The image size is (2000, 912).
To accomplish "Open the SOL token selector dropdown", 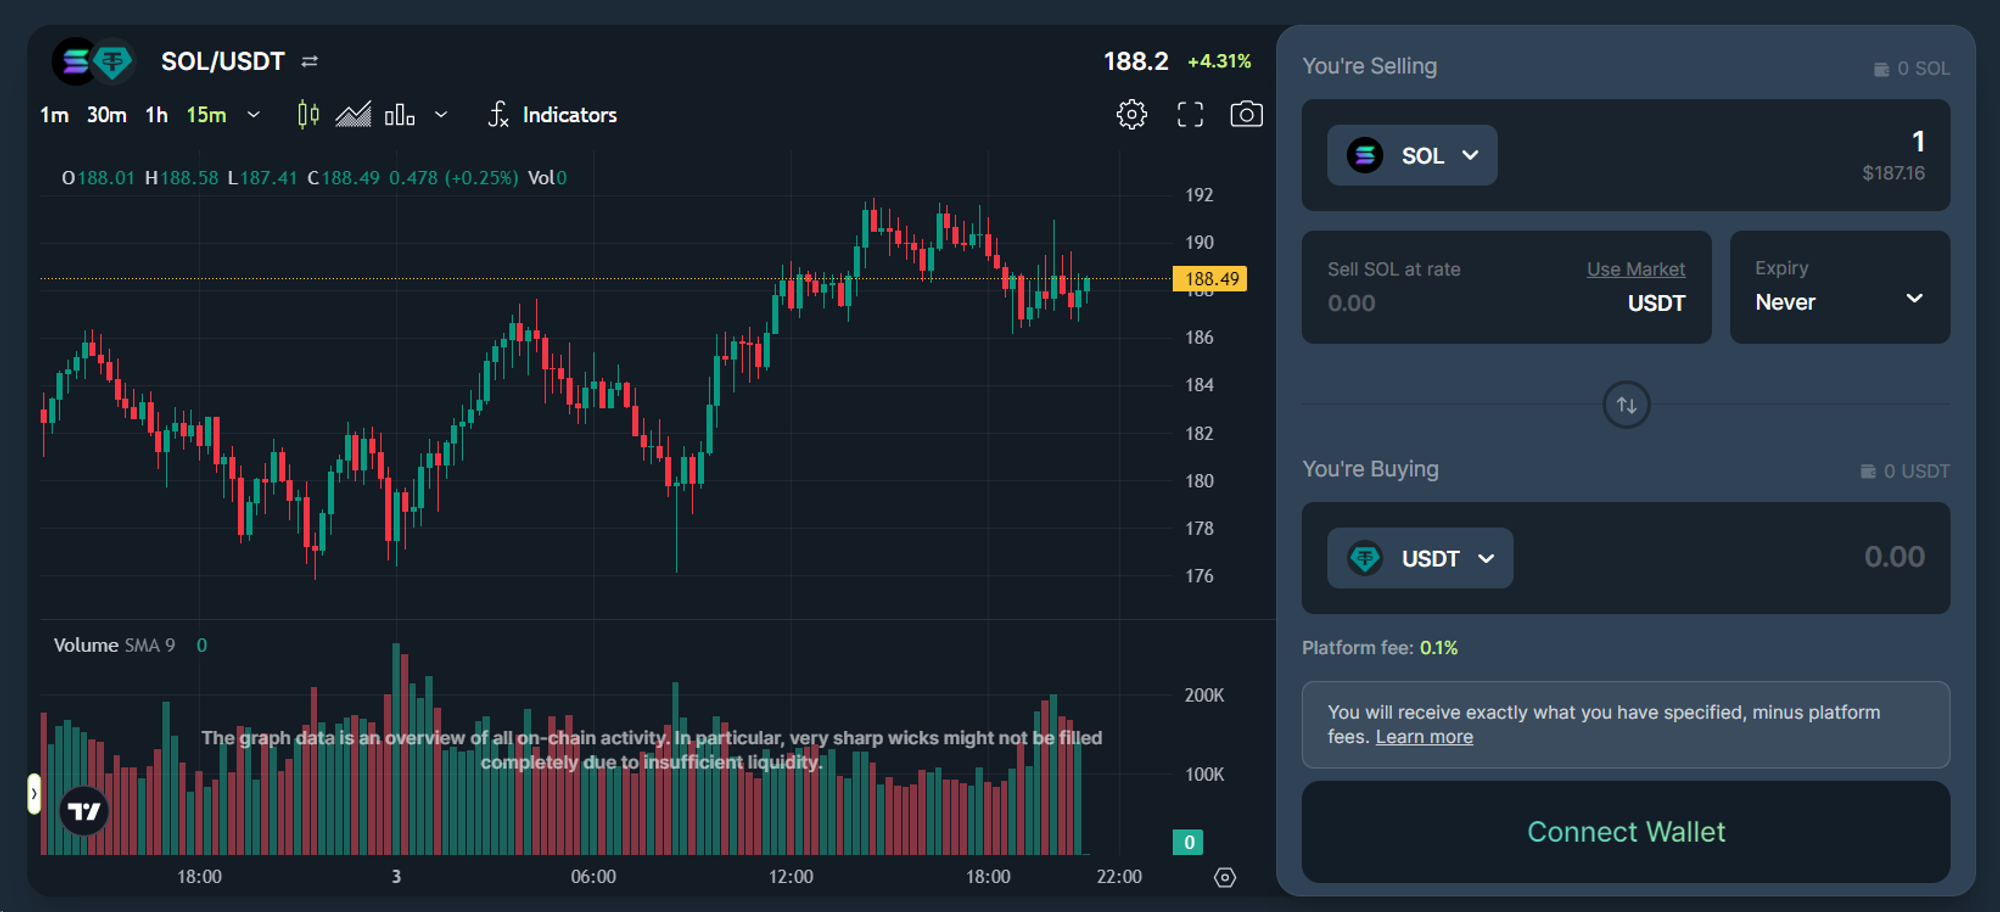I will point(1411,156).
